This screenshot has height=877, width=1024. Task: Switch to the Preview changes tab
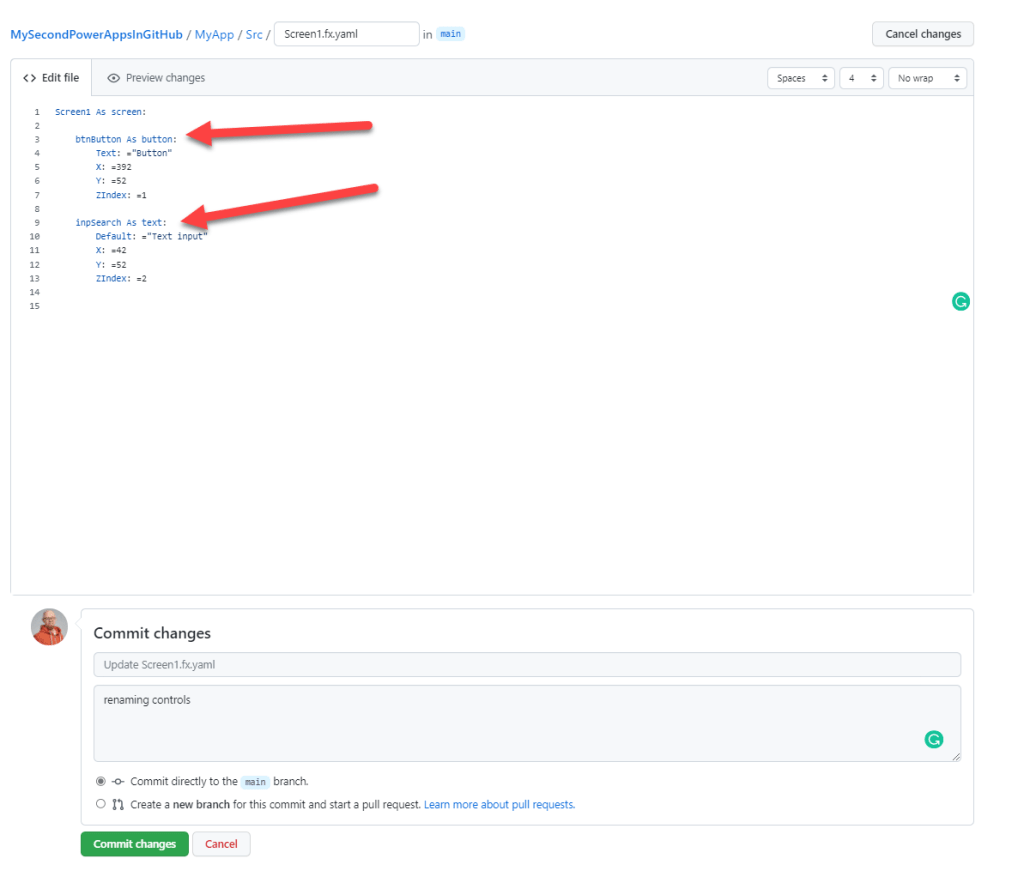156,78
